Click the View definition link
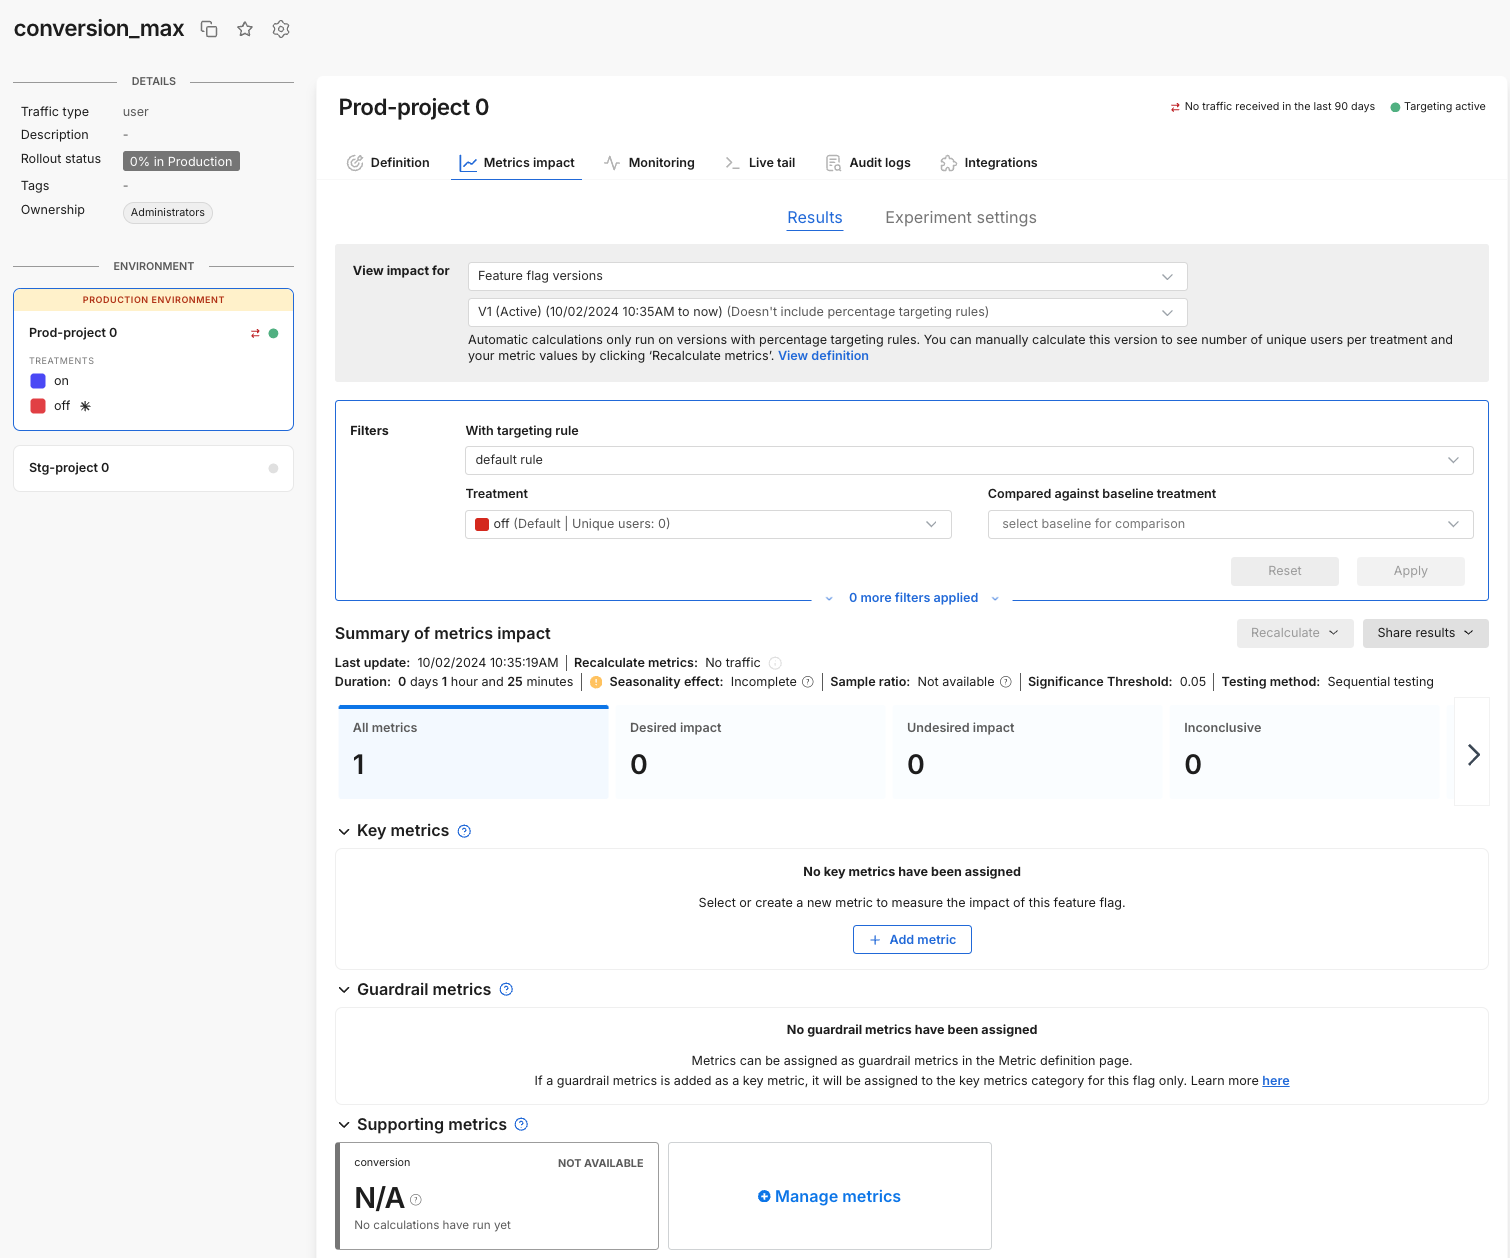 pos(823,356)
